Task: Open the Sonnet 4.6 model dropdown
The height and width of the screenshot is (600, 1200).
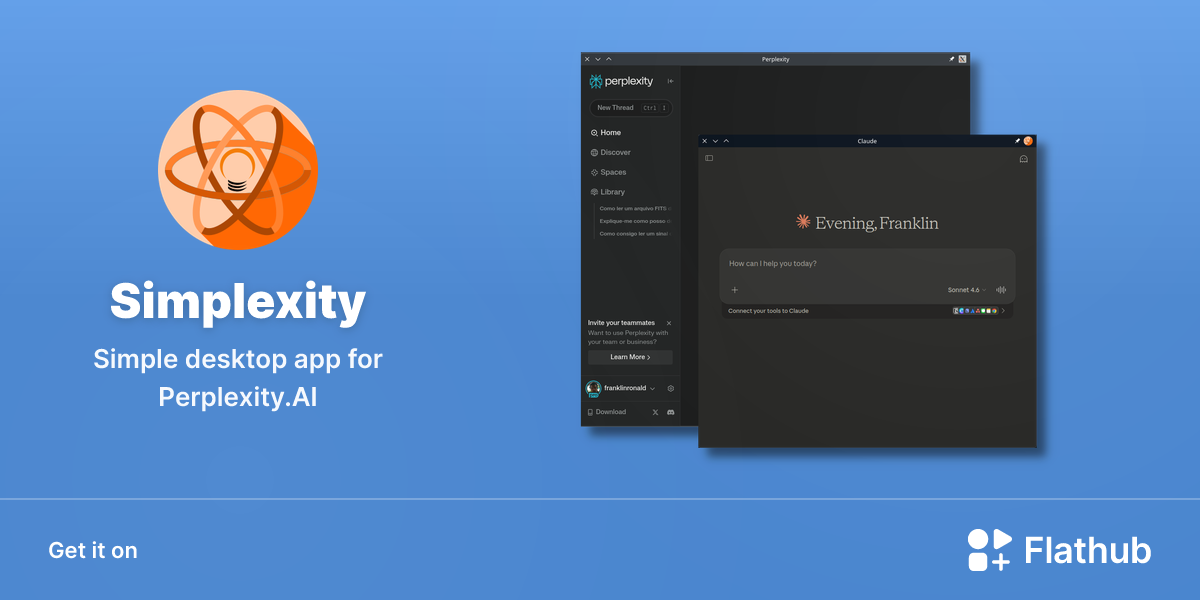Action: [x=967, y=290]
